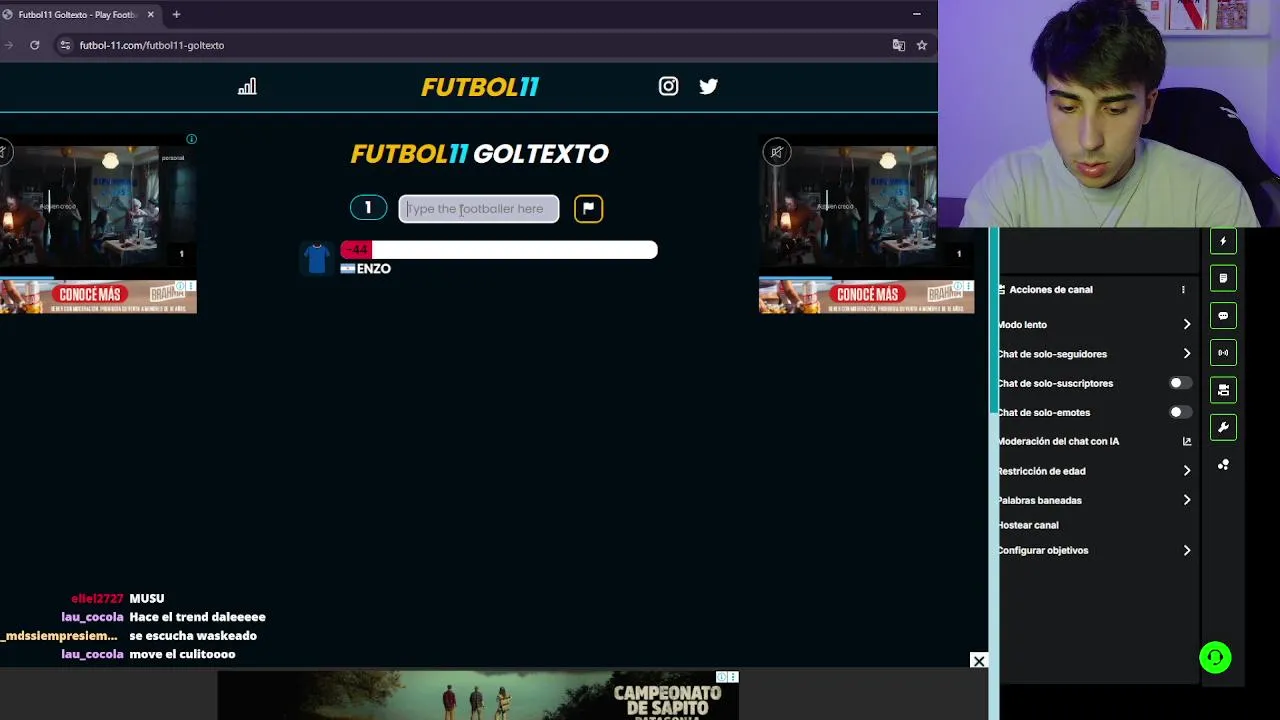Open the Moderación del chat con IA stats icon
The width and height of the screenshot is (1280, 720).
1187,441
